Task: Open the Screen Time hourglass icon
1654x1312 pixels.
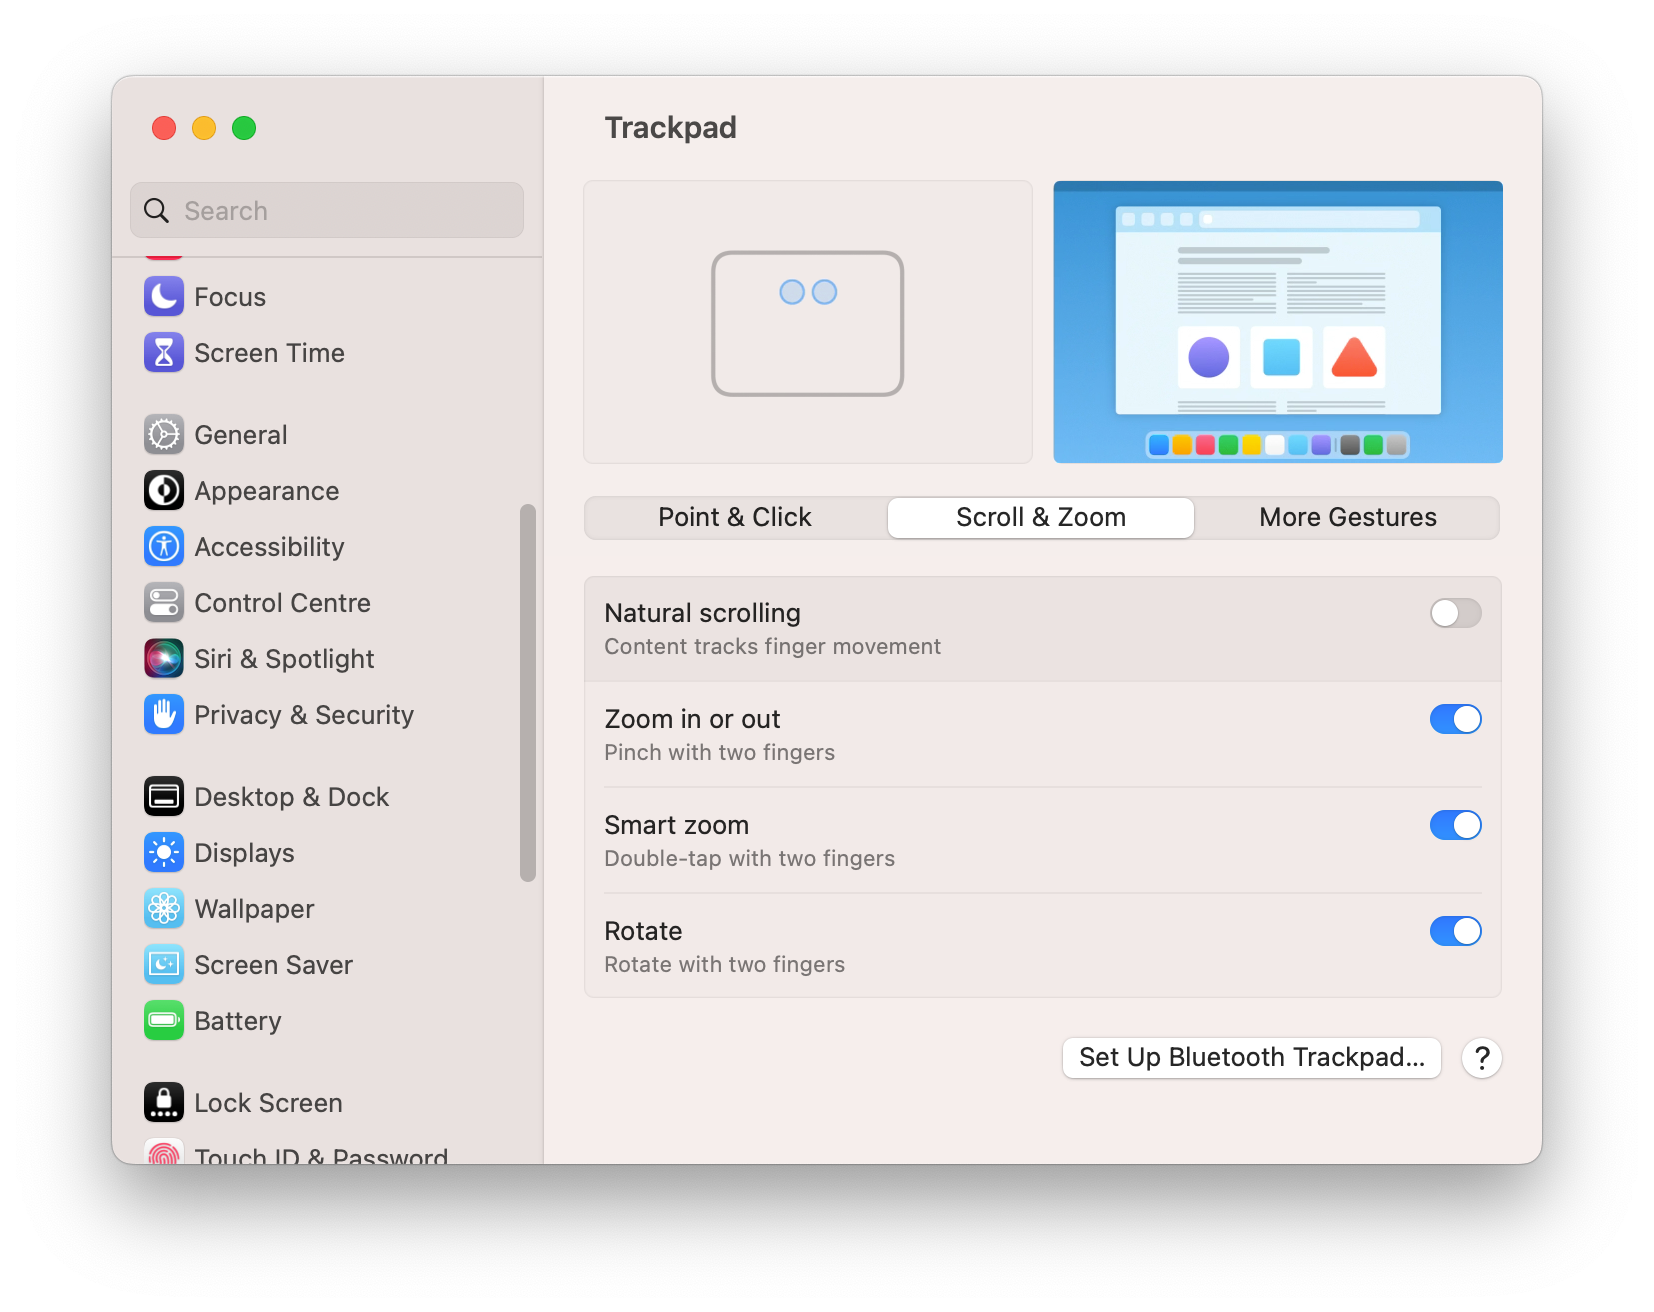Action: coord(164,353)
